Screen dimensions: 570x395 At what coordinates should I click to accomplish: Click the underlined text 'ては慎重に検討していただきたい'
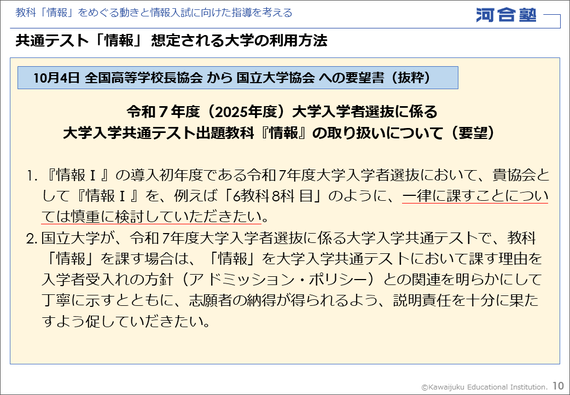pos(151,217)
